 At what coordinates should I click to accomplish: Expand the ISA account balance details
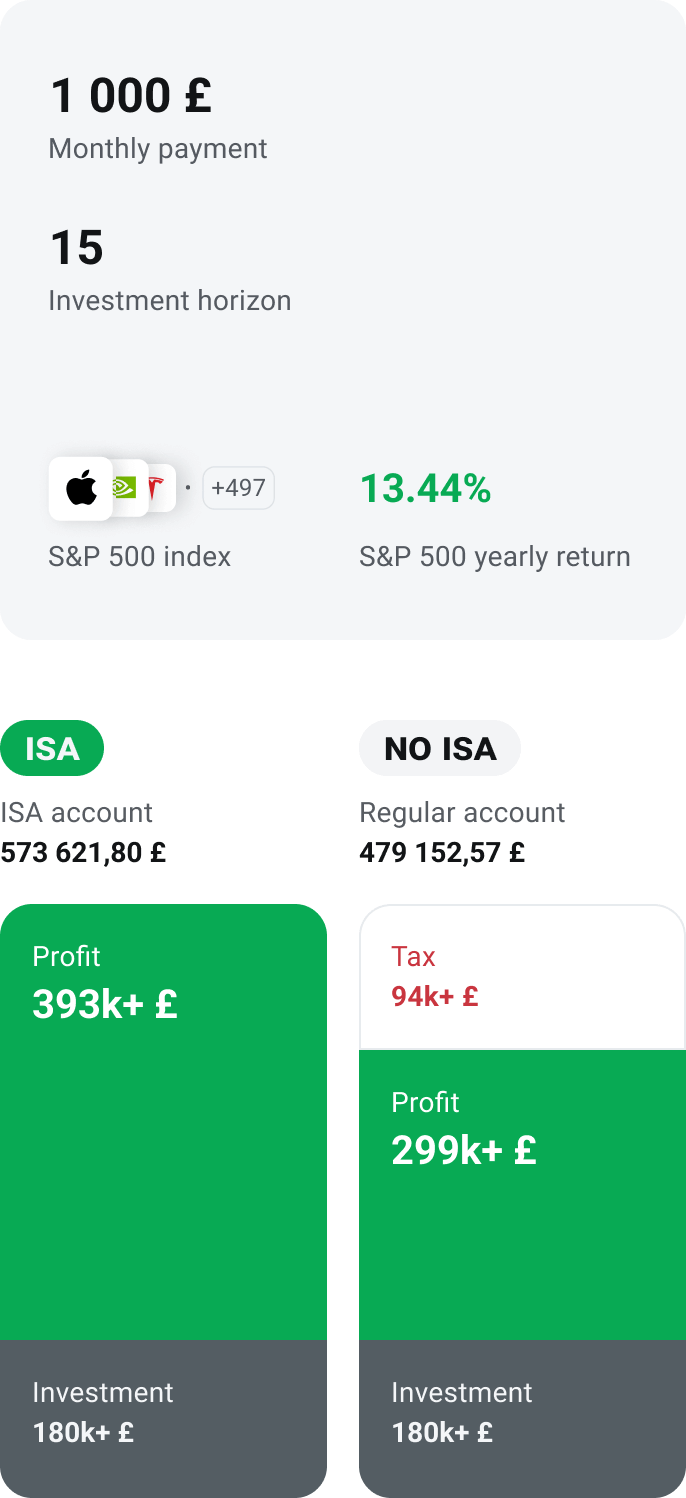[84, 852]
